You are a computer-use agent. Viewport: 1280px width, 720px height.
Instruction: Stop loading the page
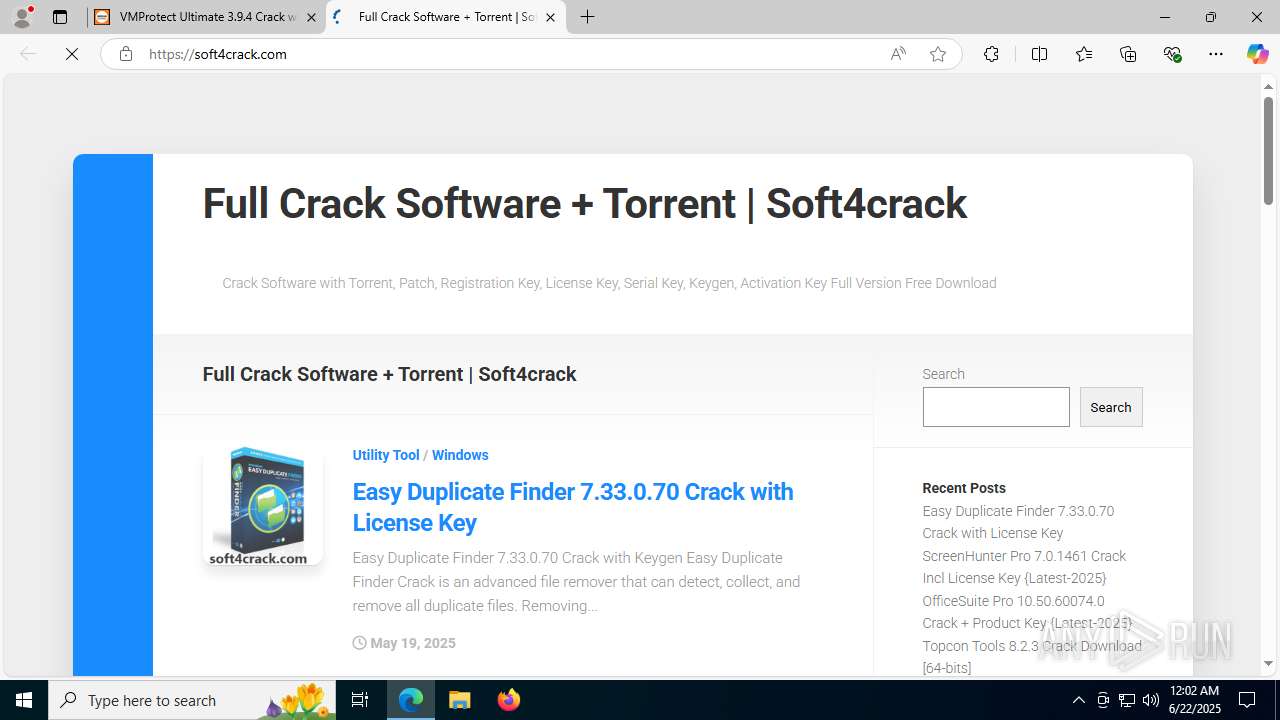[72, 54]
